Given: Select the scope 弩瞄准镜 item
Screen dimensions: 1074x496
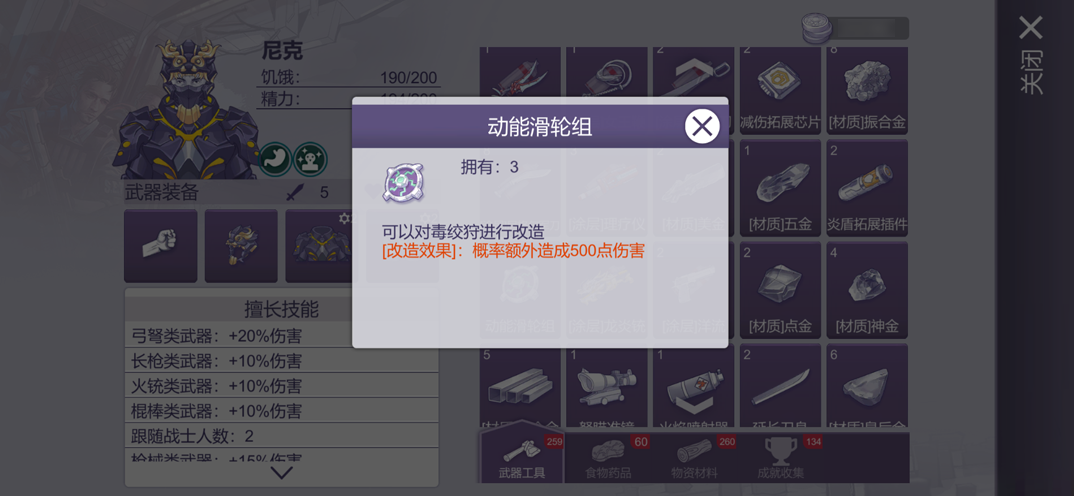Looking at the screenshot, I should coord(607,388).
